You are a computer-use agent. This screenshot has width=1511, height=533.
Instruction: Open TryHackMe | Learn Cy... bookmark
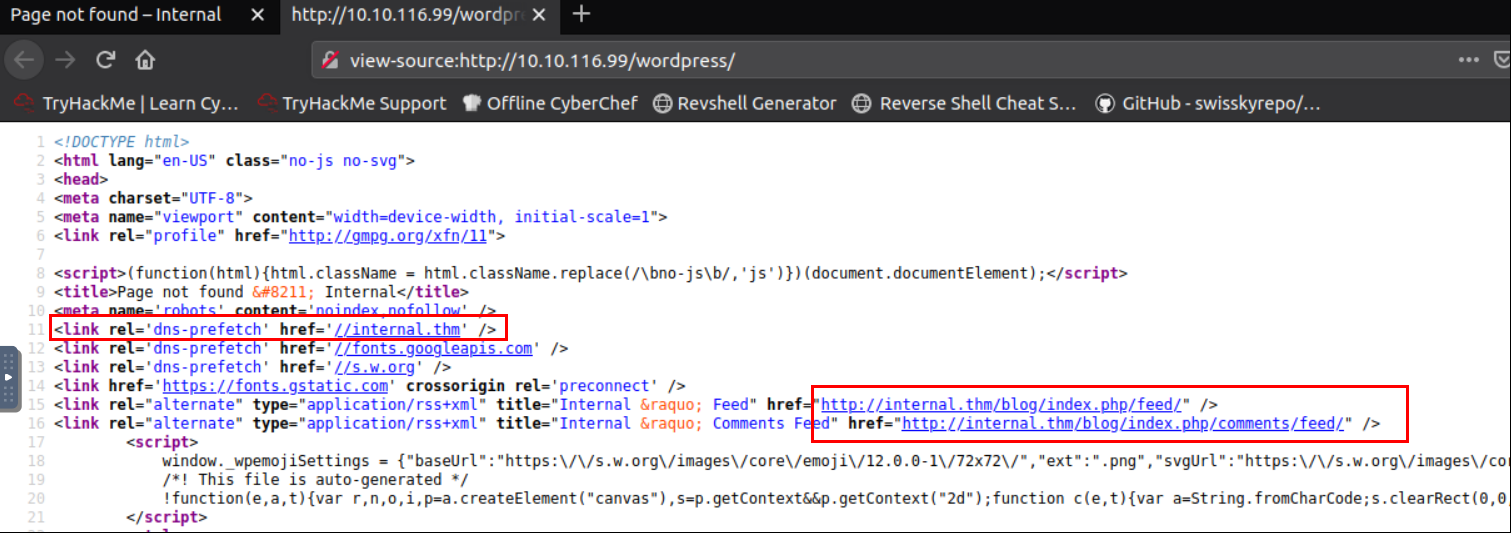coord(127,103)
